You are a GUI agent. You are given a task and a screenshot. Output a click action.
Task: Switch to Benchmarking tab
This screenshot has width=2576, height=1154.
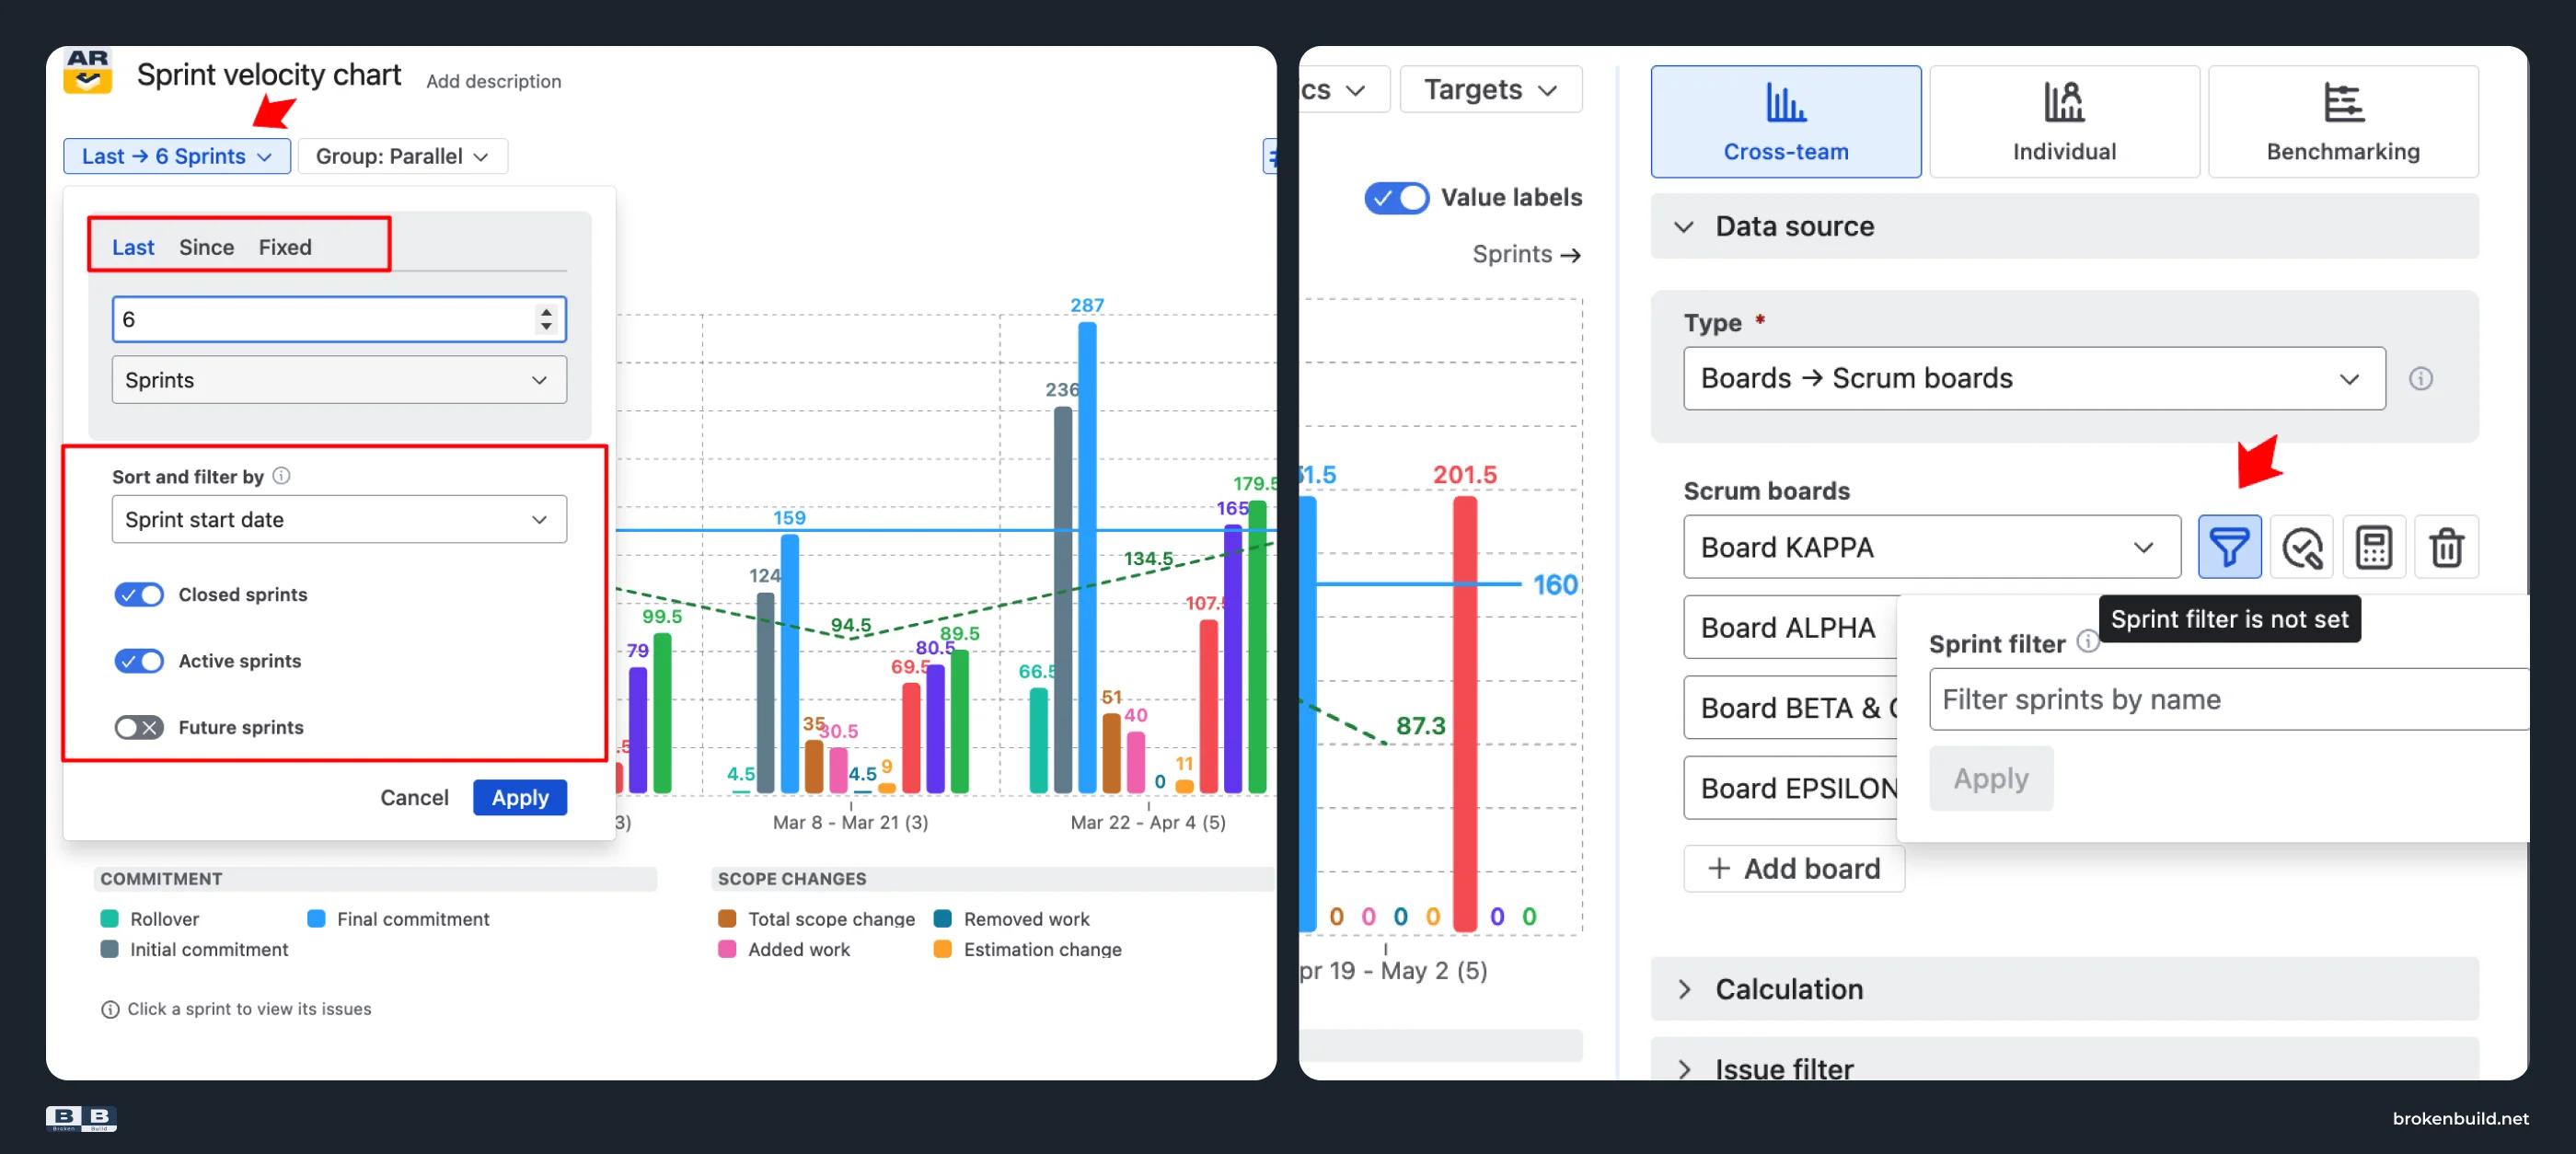tap(2342, 122)
